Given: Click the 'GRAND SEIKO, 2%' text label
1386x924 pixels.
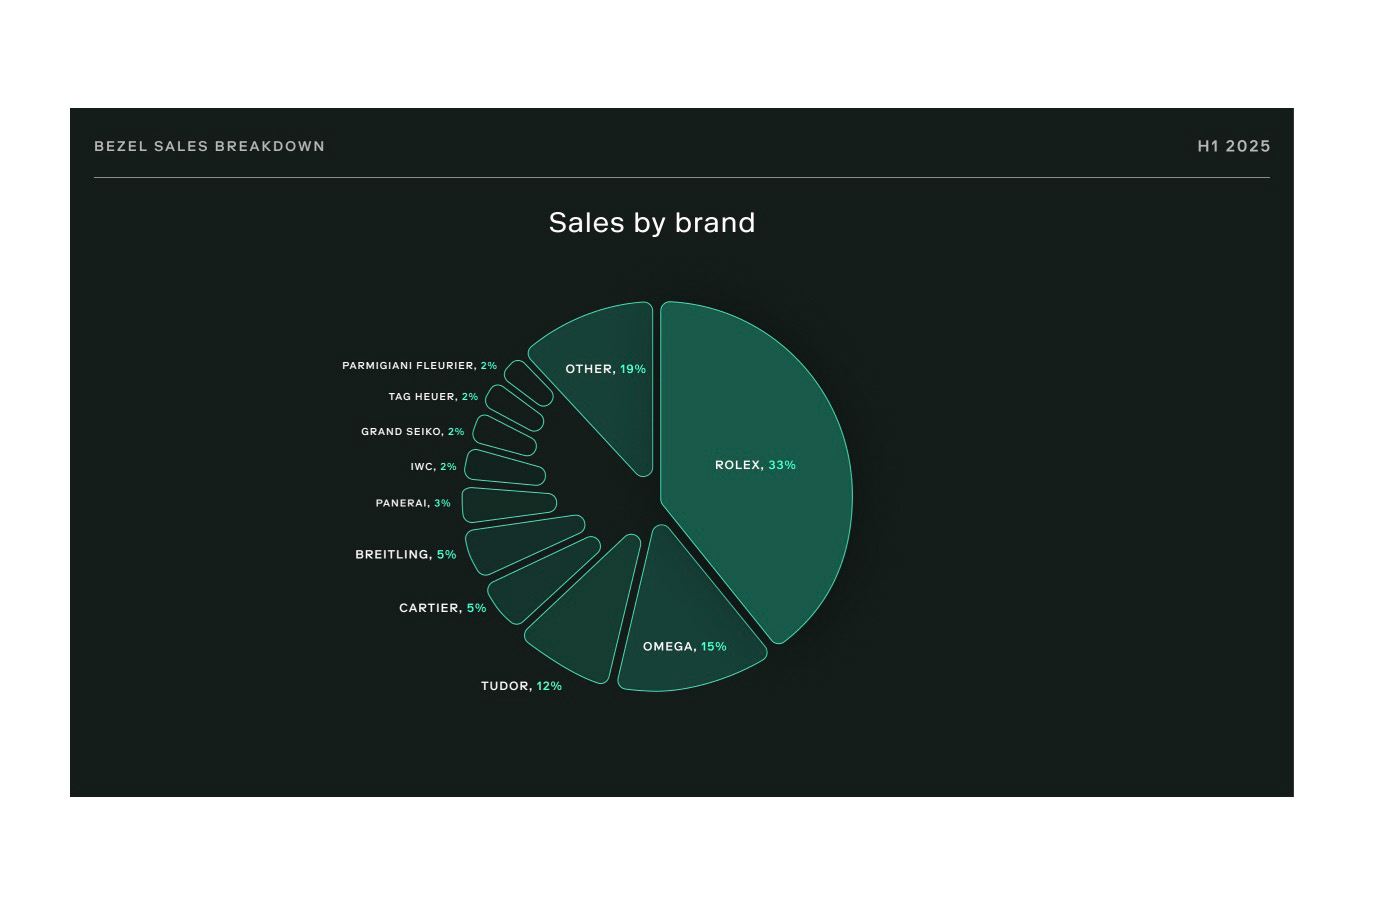Looking at the screenshot, I should (x=412, y=432).
